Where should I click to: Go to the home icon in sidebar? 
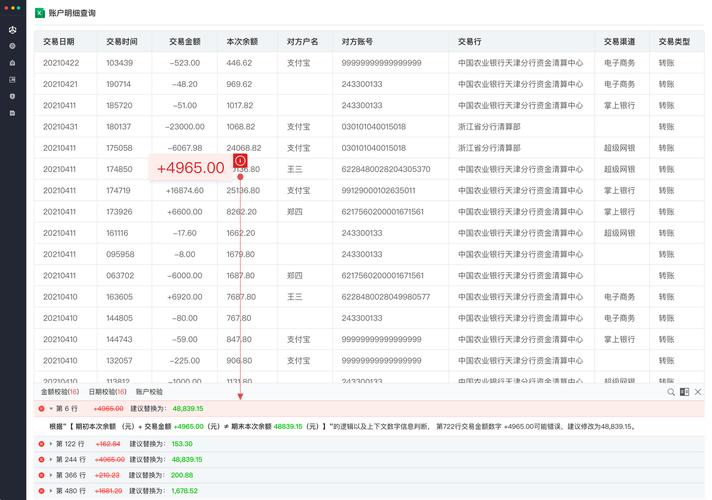coord(12,63)
